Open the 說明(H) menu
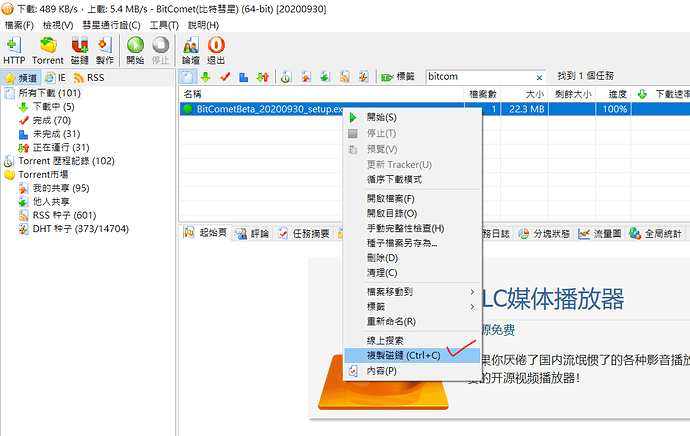 [x=203, y=25]
